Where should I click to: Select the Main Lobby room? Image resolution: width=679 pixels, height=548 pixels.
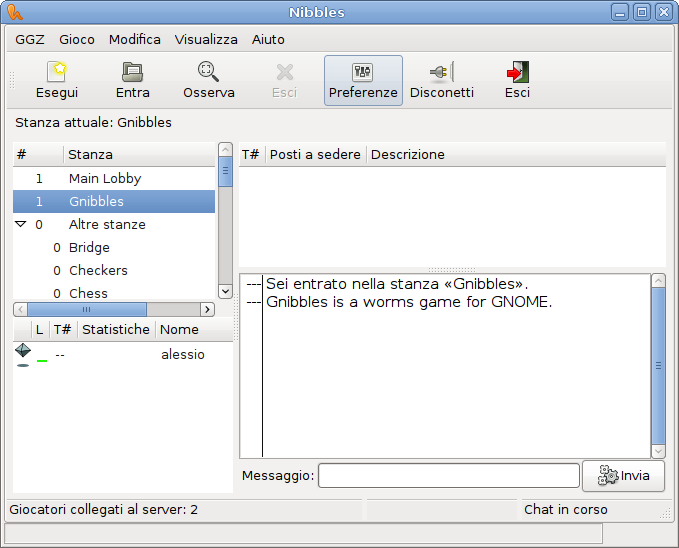click(x=114, y=178)
